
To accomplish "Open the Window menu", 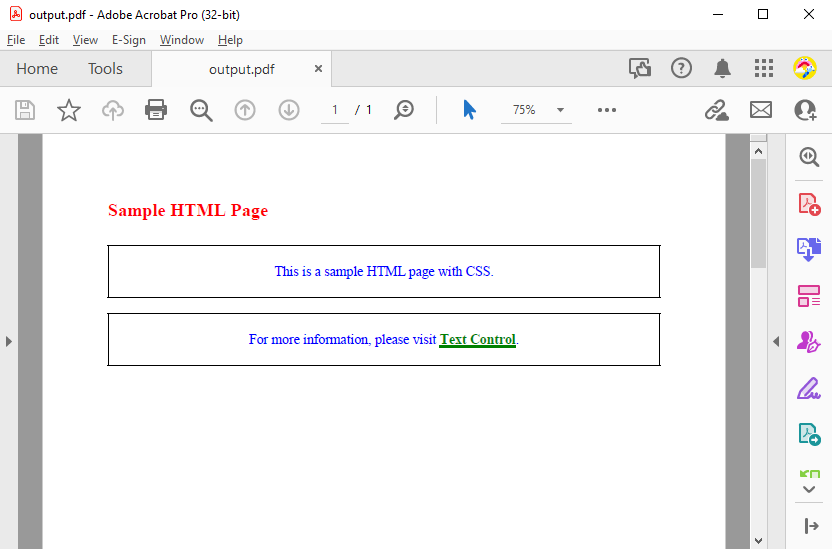I will point(182,40).
